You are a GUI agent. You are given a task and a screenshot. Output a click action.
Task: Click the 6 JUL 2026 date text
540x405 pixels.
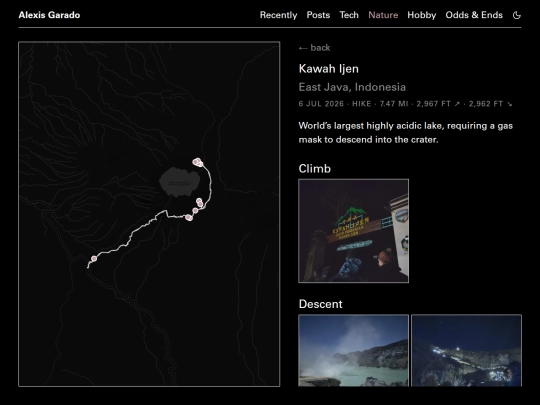pyautogui.click(x=321, y=104)
